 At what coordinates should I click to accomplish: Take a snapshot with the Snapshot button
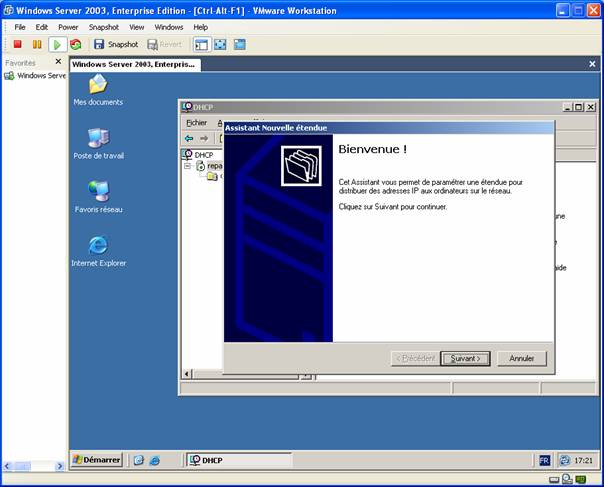coord(116,44)
